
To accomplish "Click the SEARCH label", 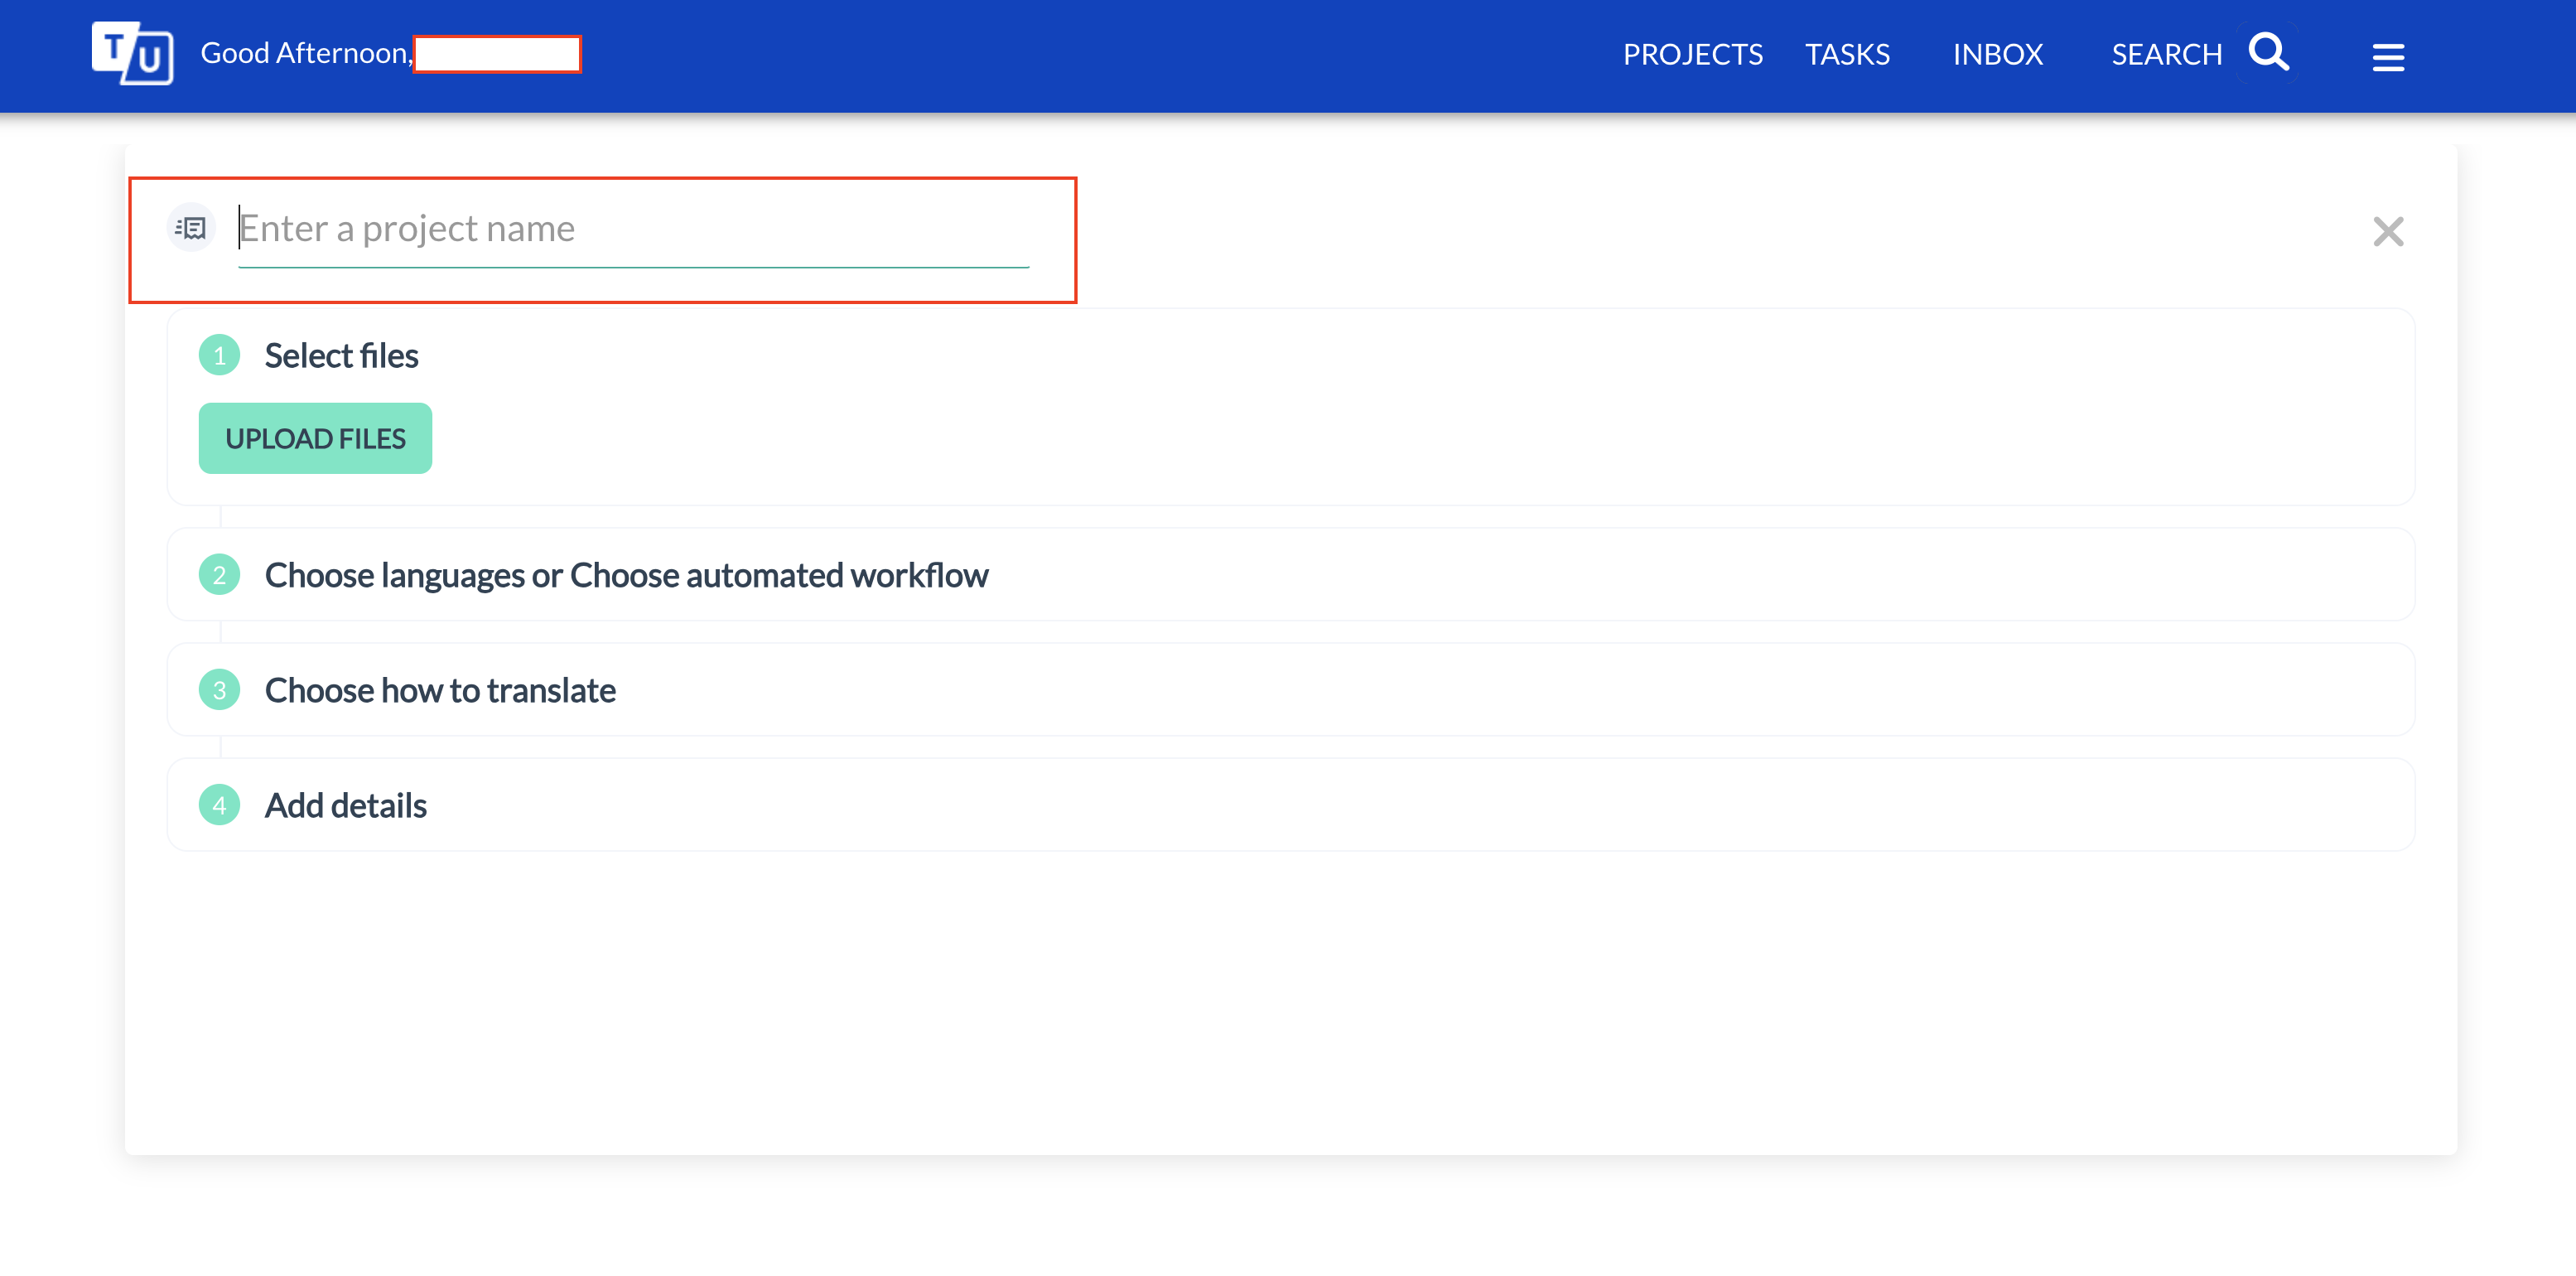I will [x=2166, y=54].
